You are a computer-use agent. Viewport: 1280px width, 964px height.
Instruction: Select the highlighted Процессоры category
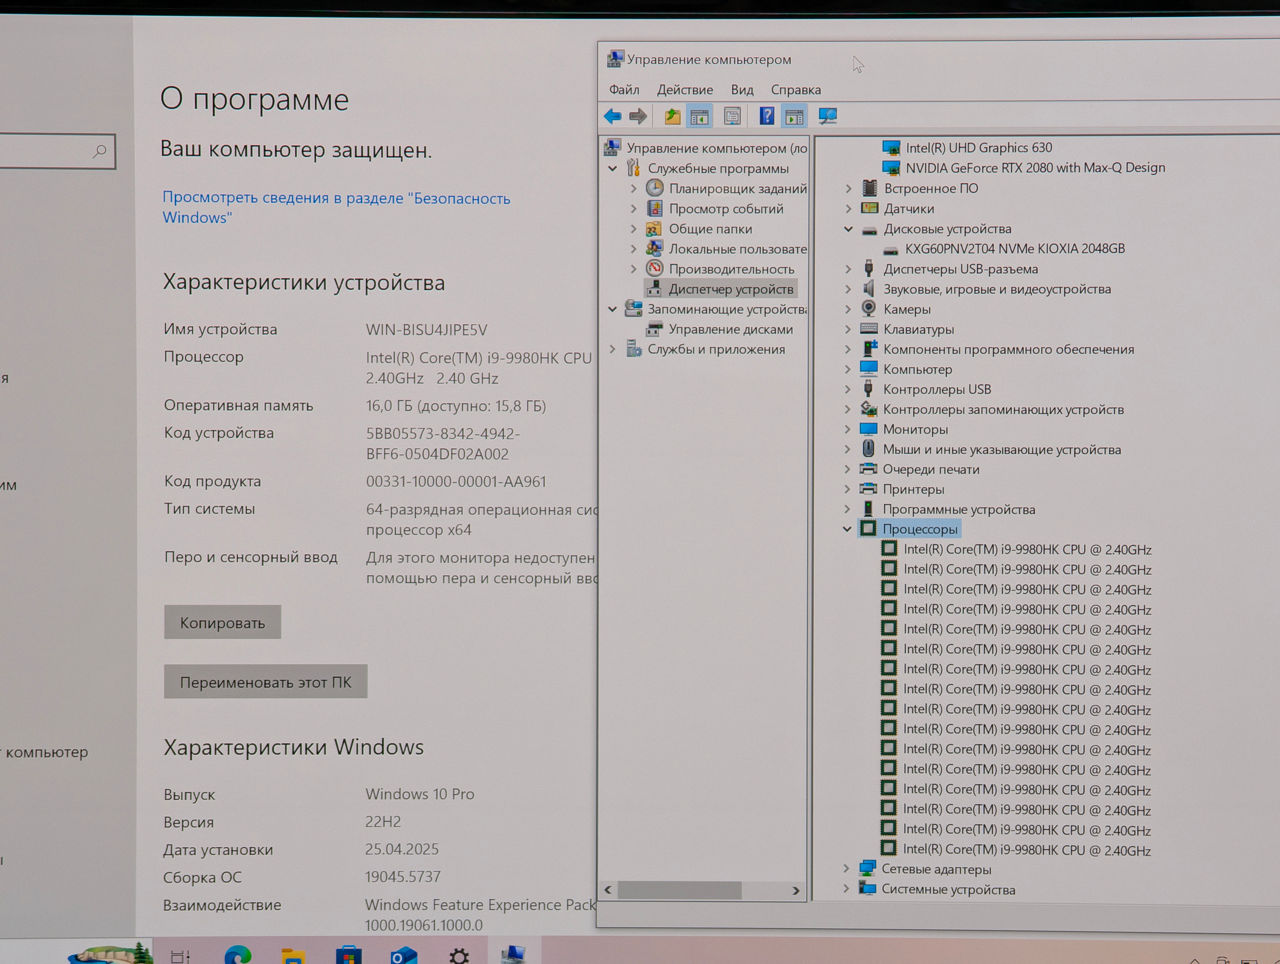tap(920, 529)
